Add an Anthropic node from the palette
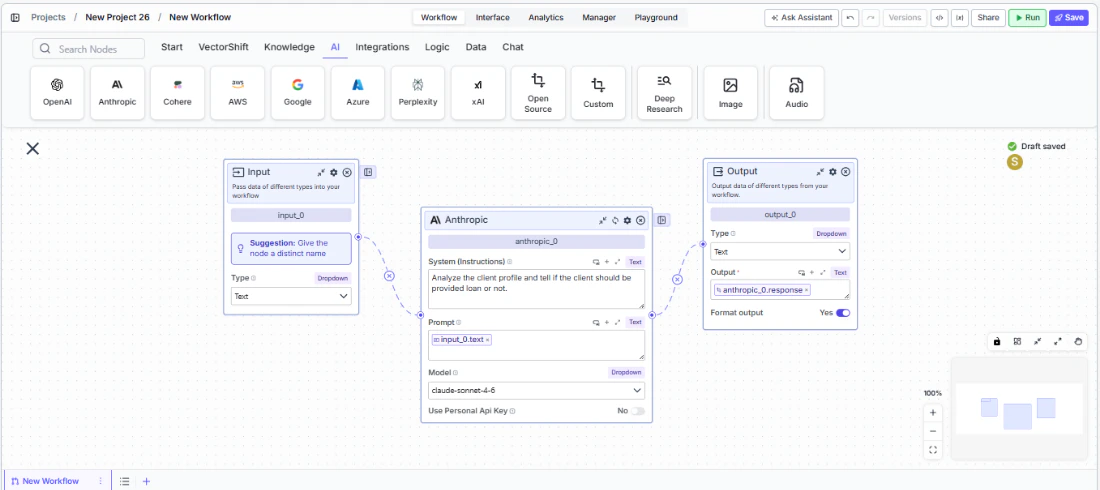 point(117,93)
